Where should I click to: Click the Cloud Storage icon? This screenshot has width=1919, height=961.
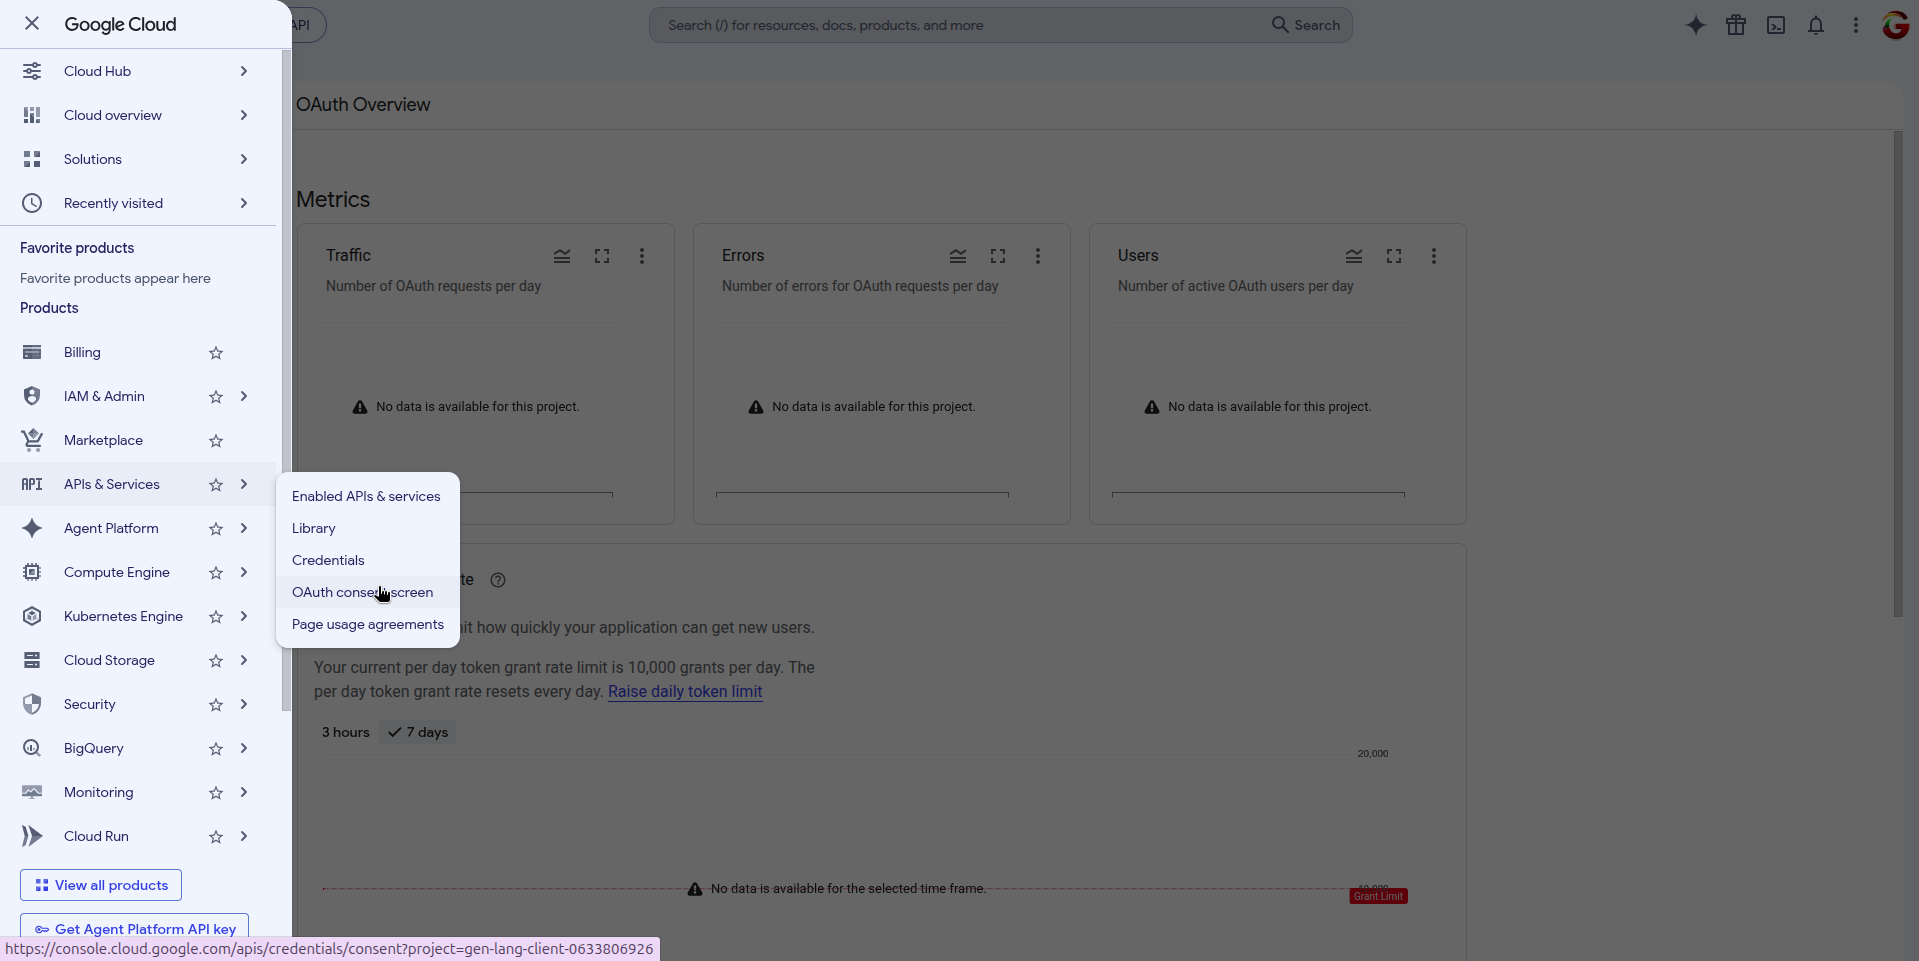click(32, 660)
